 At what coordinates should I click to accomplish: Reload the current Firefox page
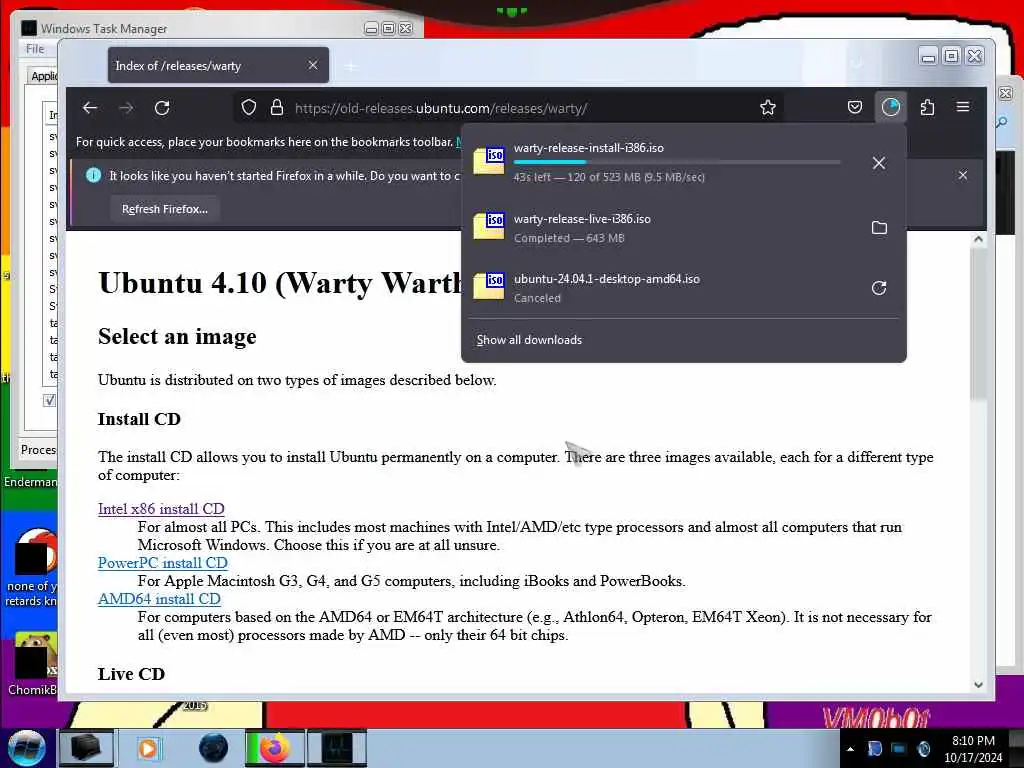162,108
